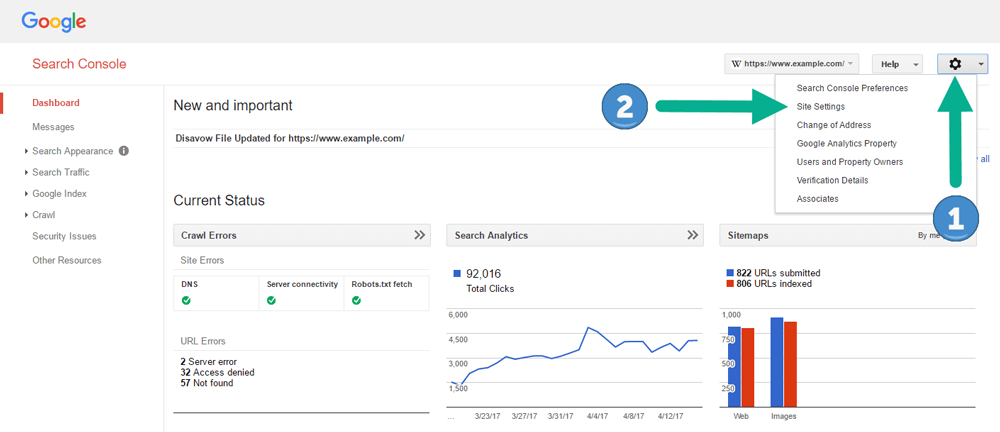The image size is (1000, 432).
Task: Open the gear settings menu
Action: click(962, 64)
